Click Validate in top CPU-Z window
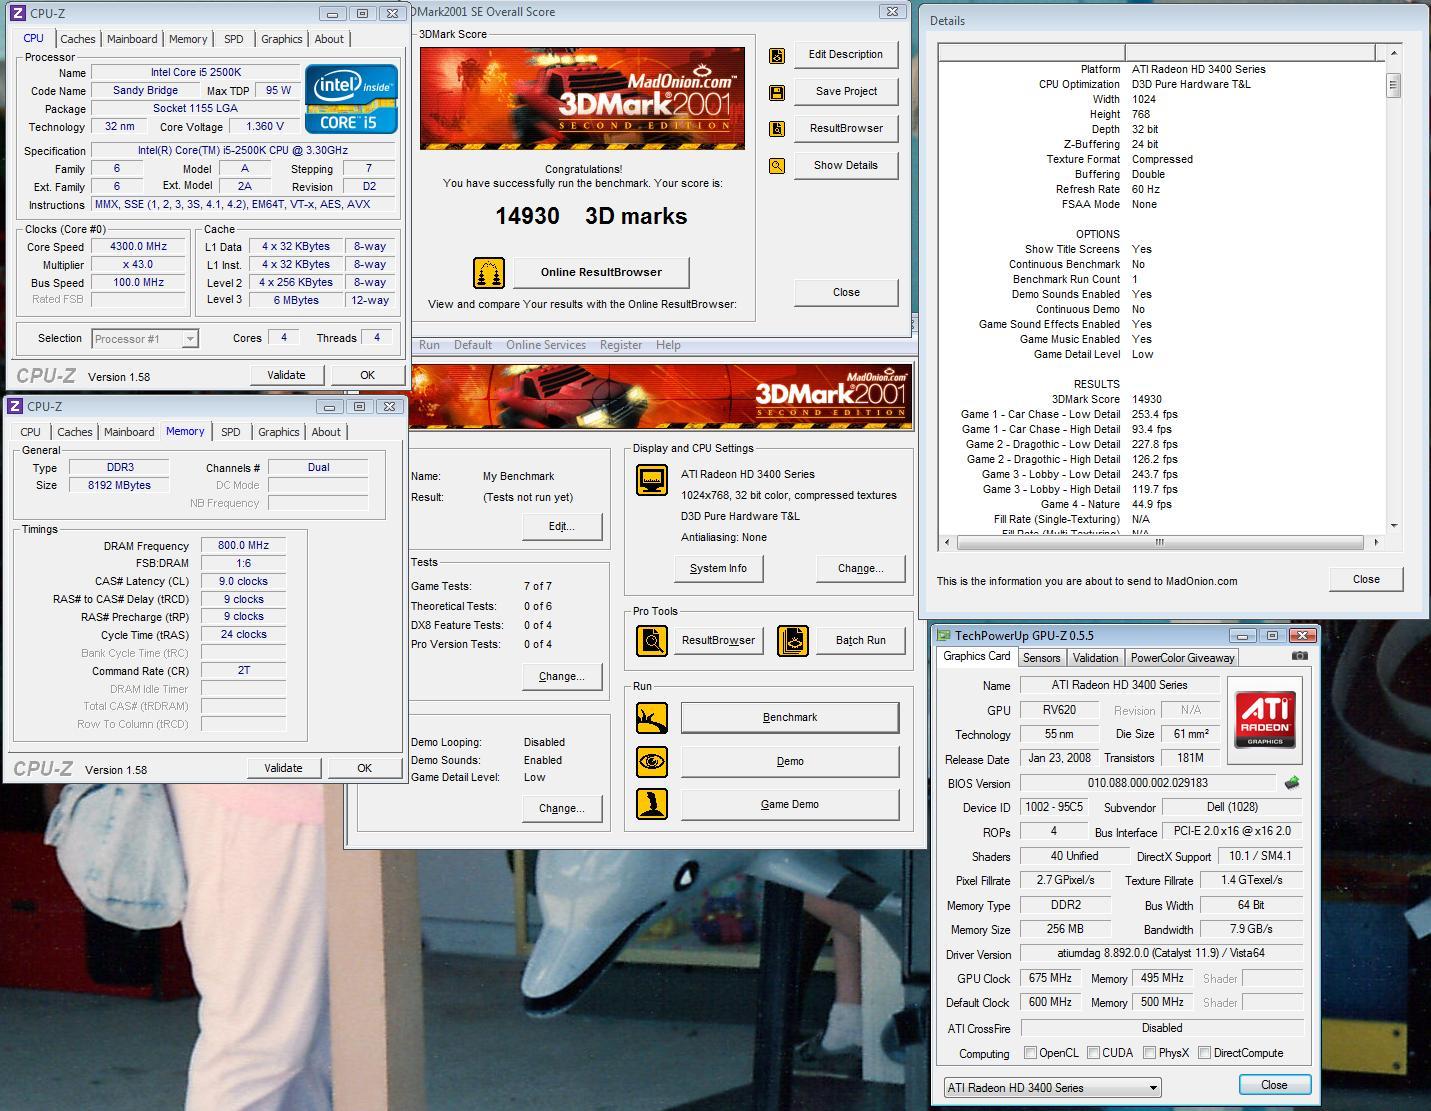 286,375
